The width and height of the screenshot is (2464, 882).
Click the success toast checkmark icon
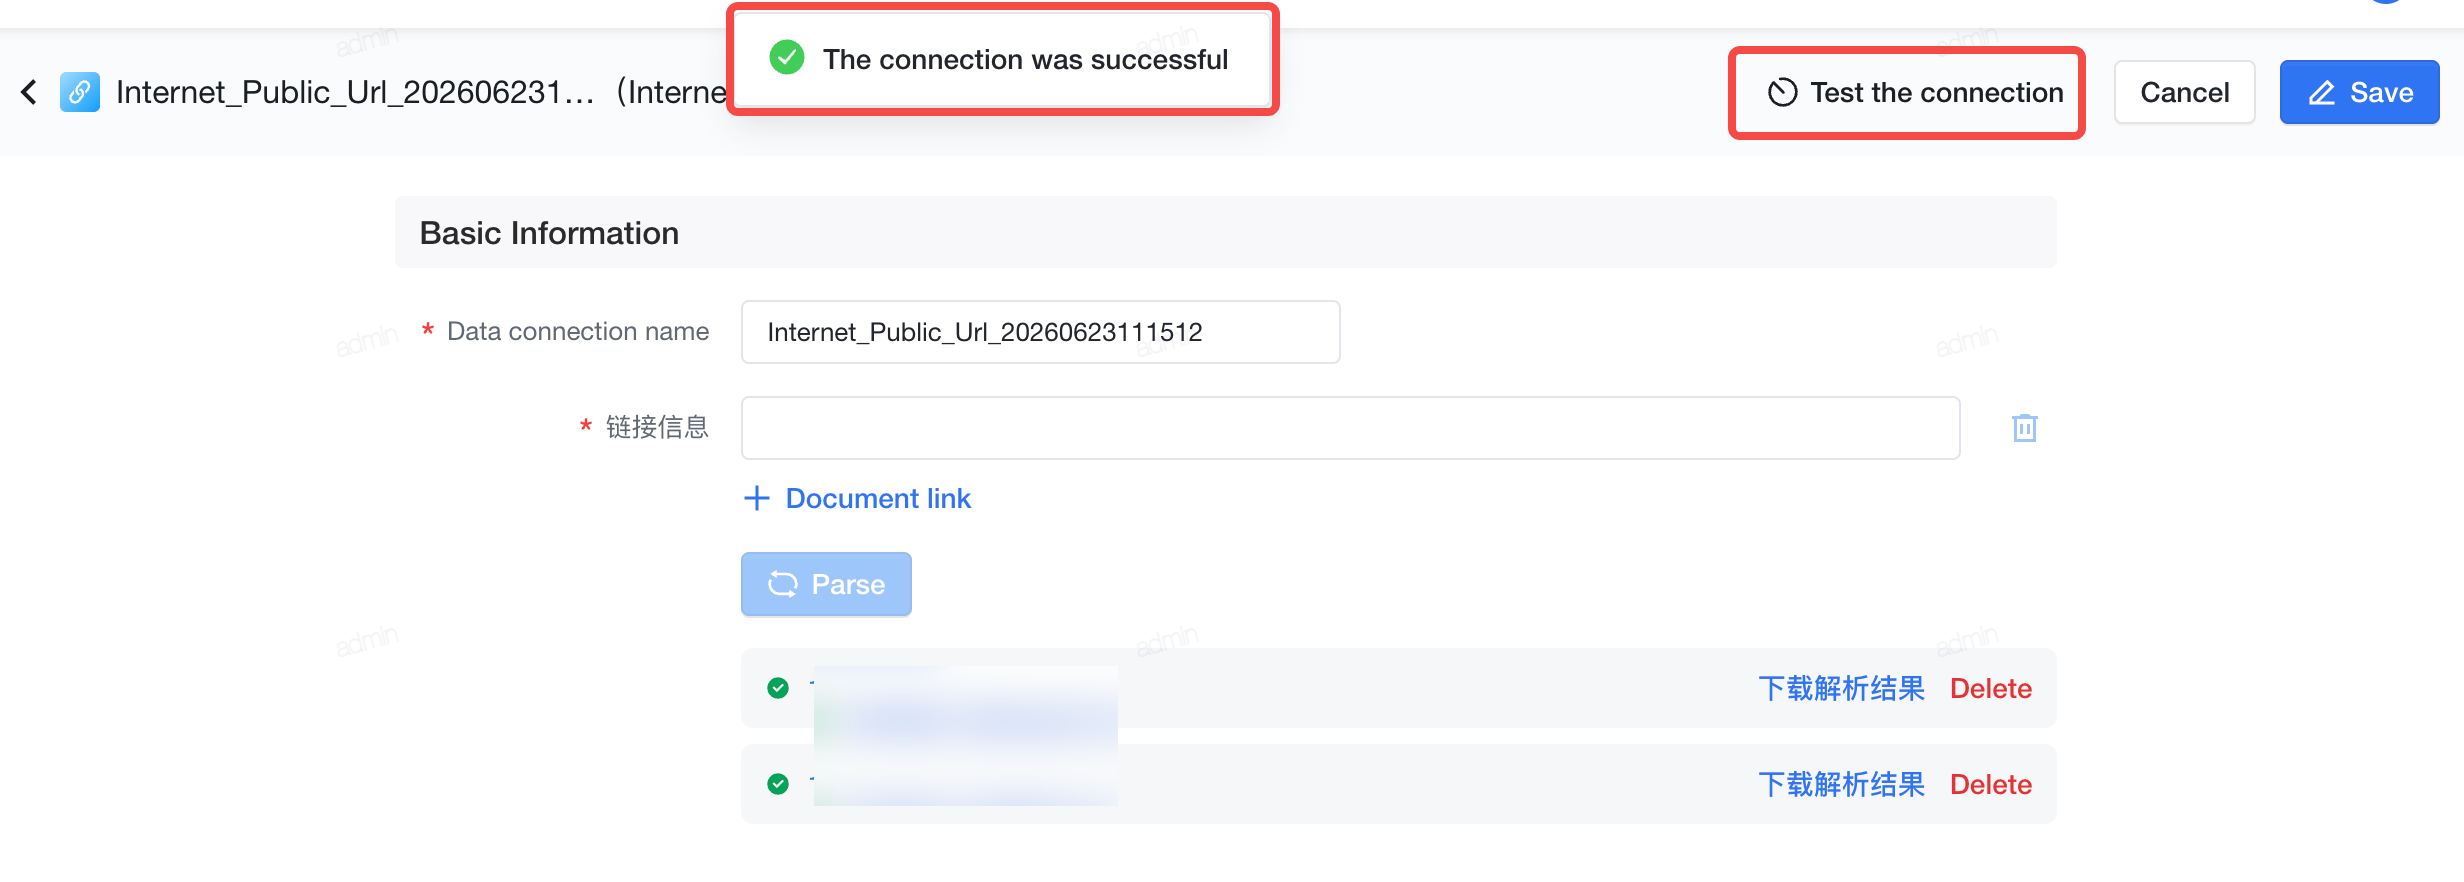click(x=787, y=58)
